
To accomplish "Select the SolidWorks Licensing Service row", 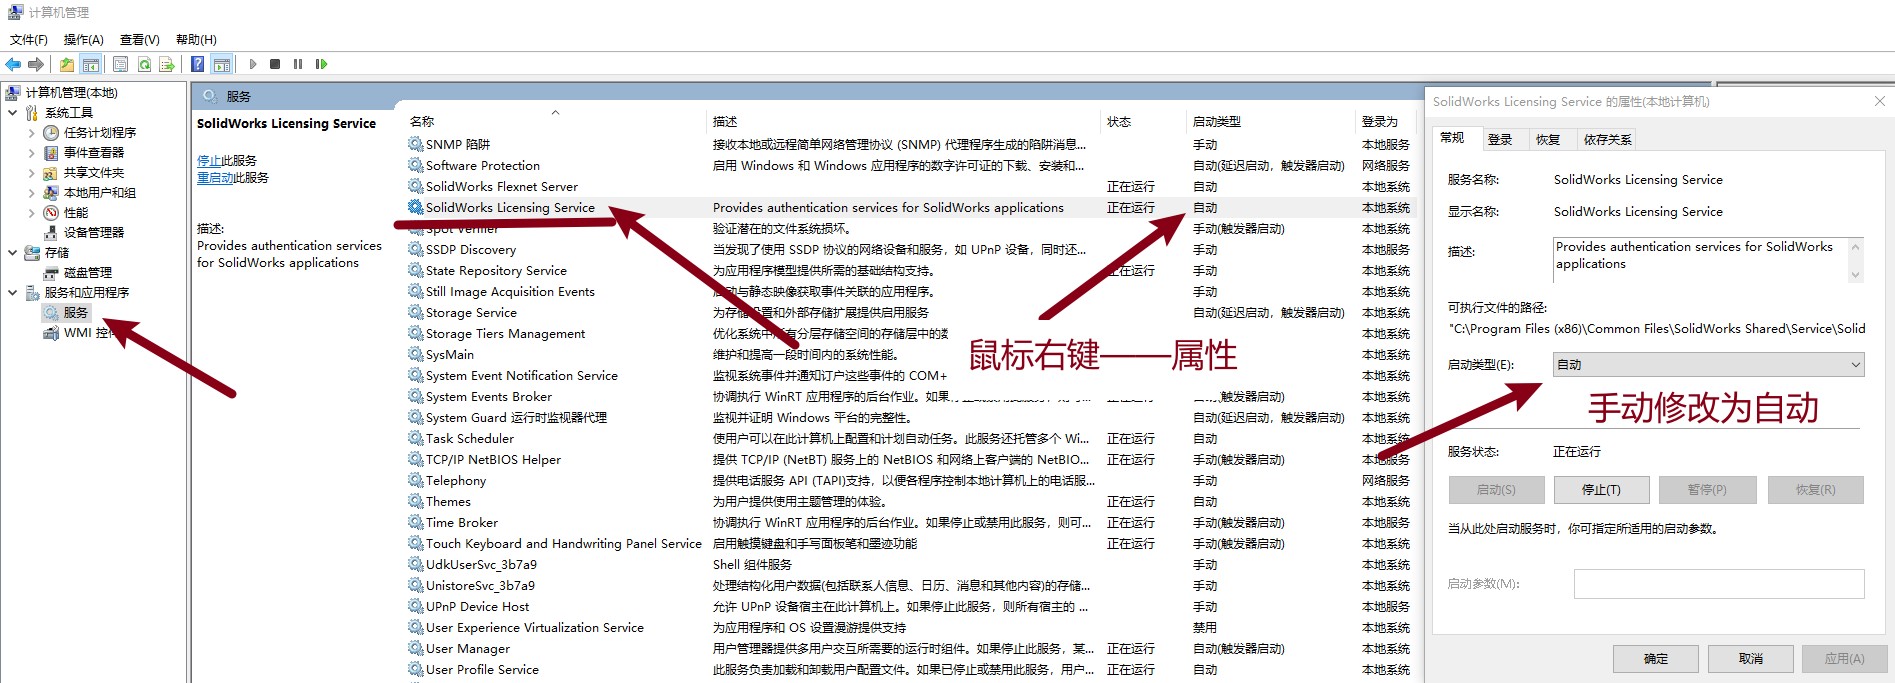I will [910, 207].
